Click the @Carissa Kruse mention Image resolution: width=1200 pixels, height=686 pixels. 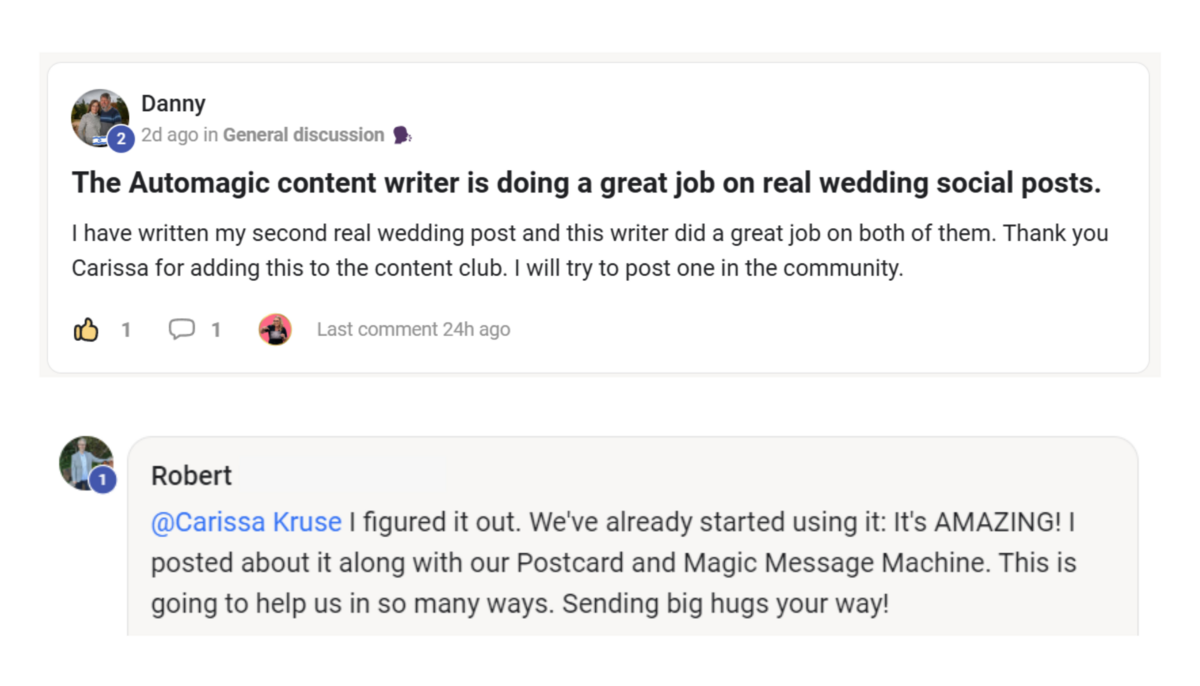246,522
